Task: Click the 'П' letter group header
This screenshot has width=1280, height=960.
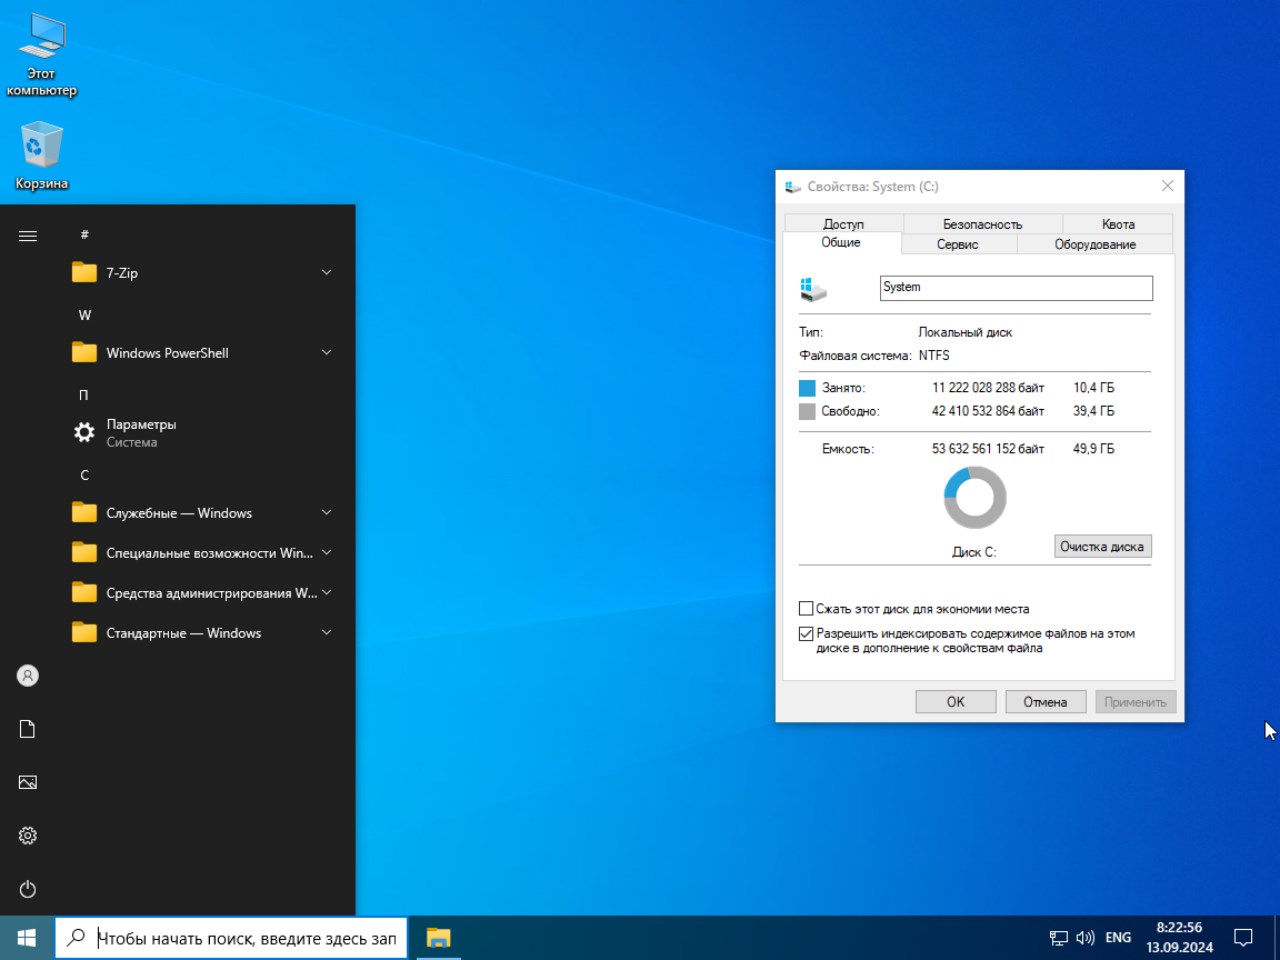Action: point(85,395)
